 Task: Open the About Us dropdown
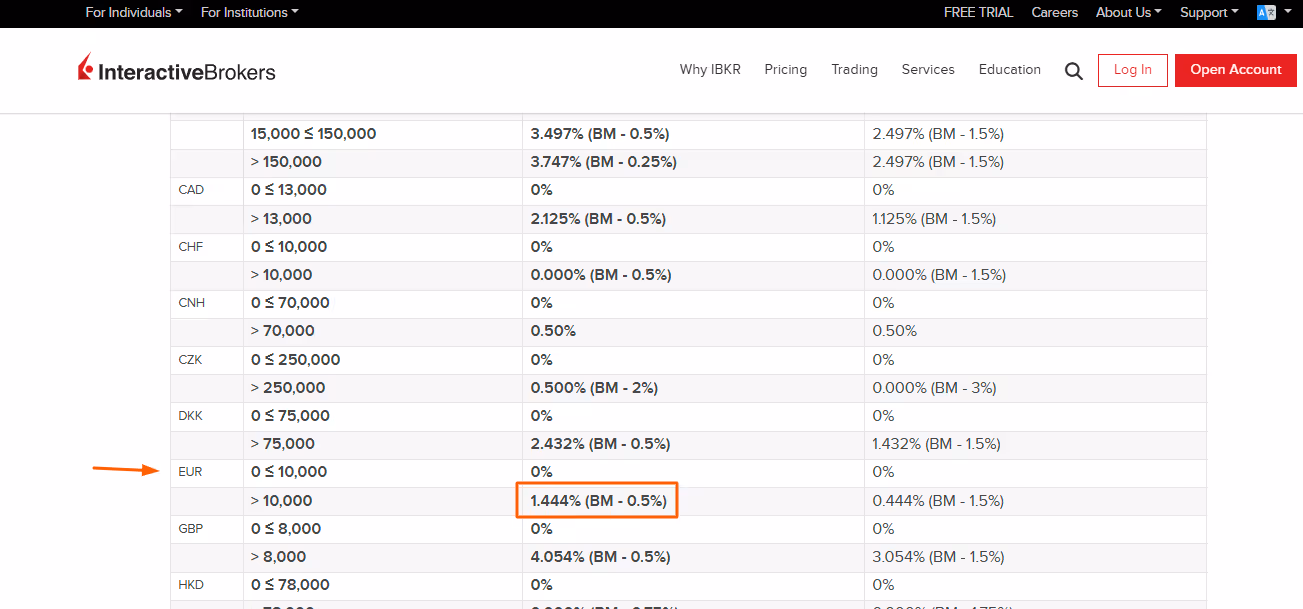(x=1129, y=13)
